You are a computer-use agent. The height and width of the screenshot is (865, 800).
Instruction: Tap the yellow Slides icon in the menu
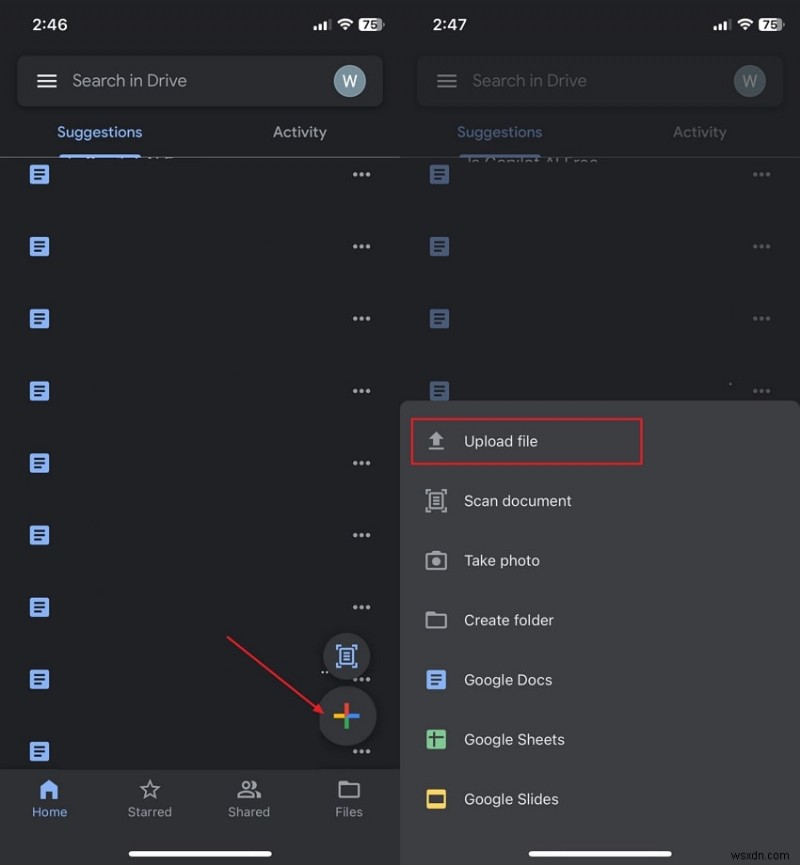coord(436,799)
